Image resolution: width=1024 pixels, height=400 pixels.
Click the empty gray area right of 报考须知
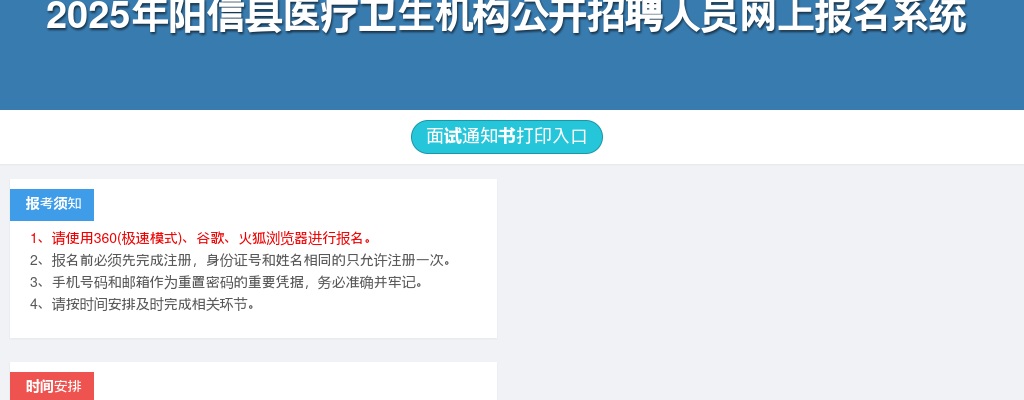pos(760,261)
